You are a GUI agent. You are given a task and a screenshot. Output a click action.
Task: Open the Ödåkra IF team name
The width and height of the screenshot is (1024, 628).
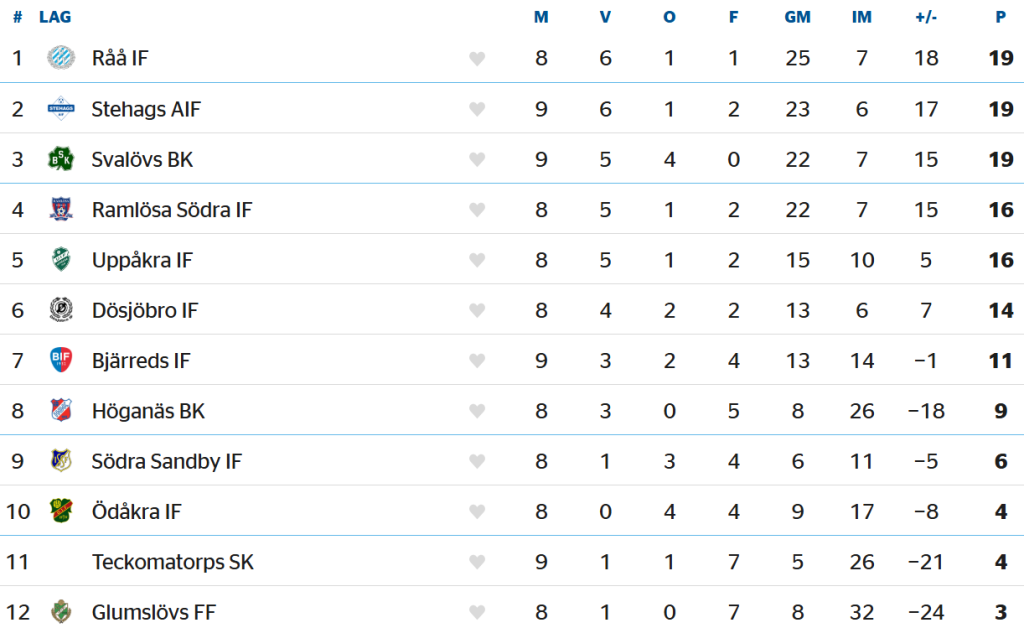coord(136,511)
